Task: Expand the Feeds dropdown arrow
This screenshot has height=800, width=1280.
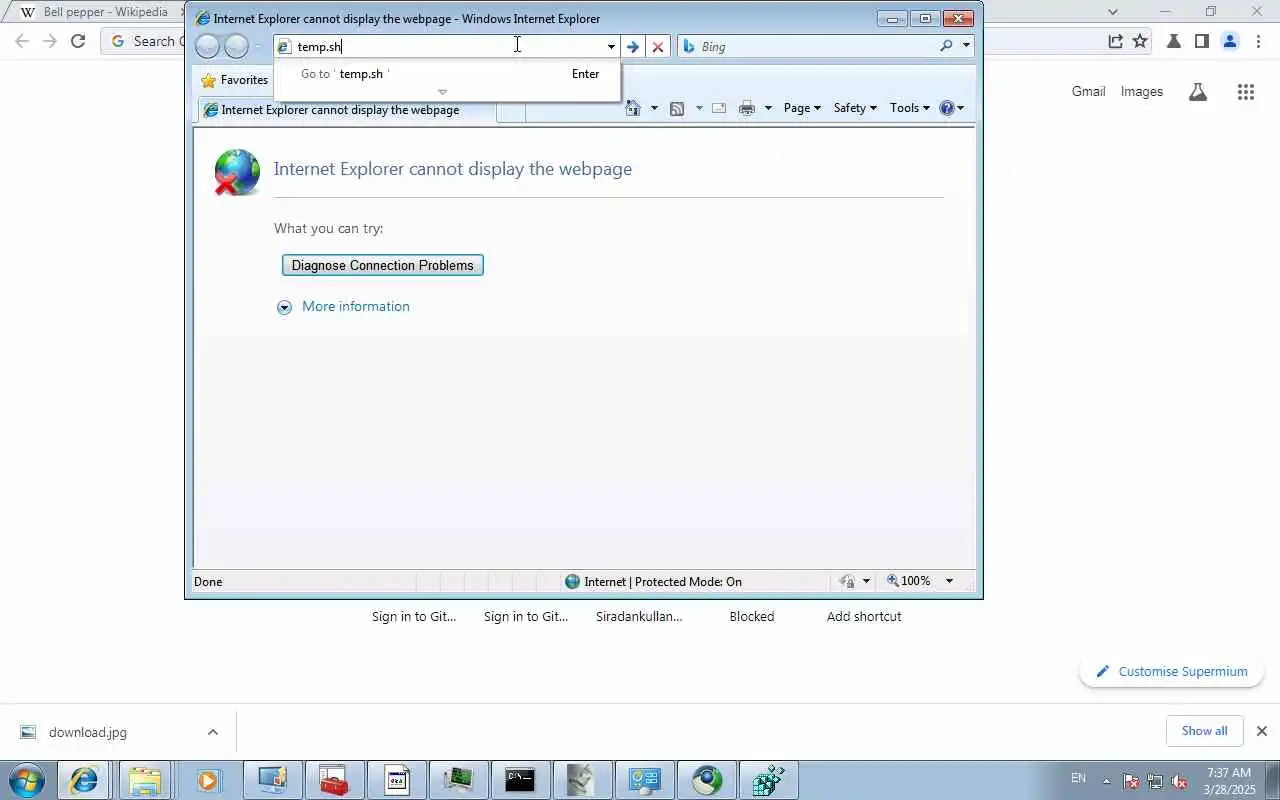Action: pyautogui.click(x=698, y=108)
